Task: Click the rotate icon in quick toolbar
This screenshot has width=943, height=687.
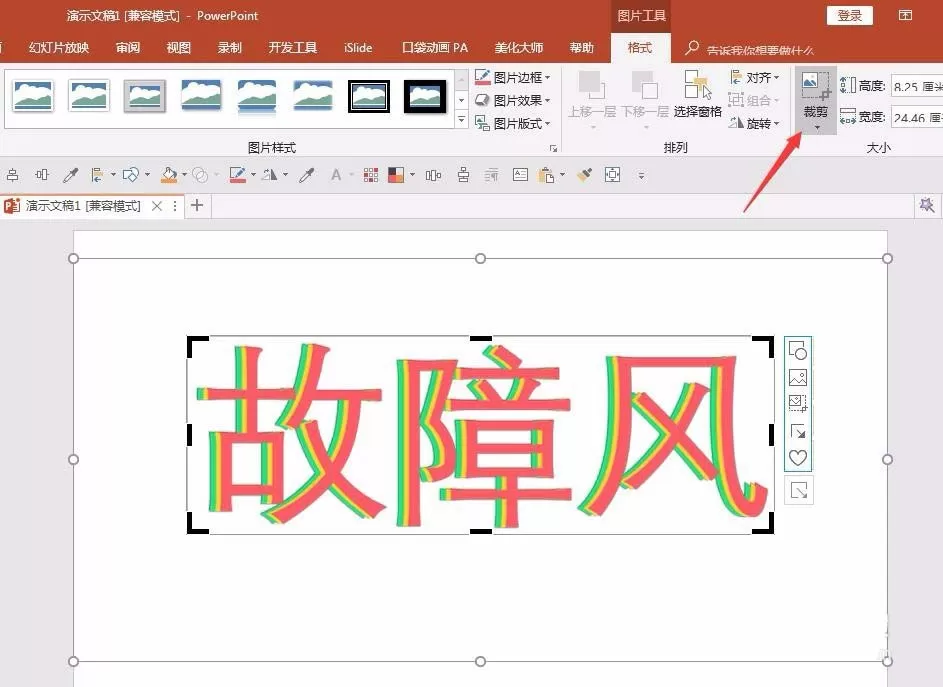Action: click(x=270, y=175)
